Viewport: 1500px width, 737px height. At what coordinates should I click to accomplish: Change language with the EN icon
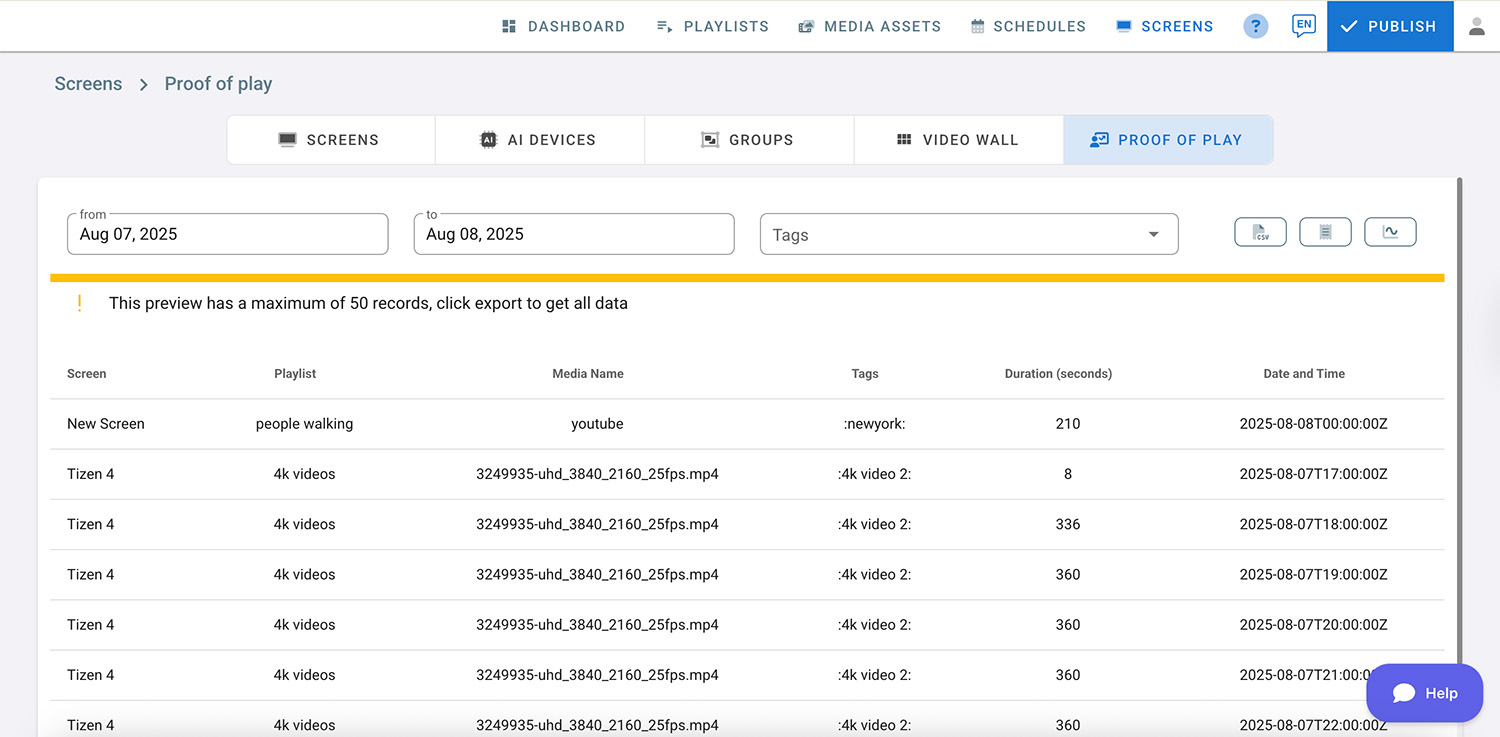(1303, 26)
